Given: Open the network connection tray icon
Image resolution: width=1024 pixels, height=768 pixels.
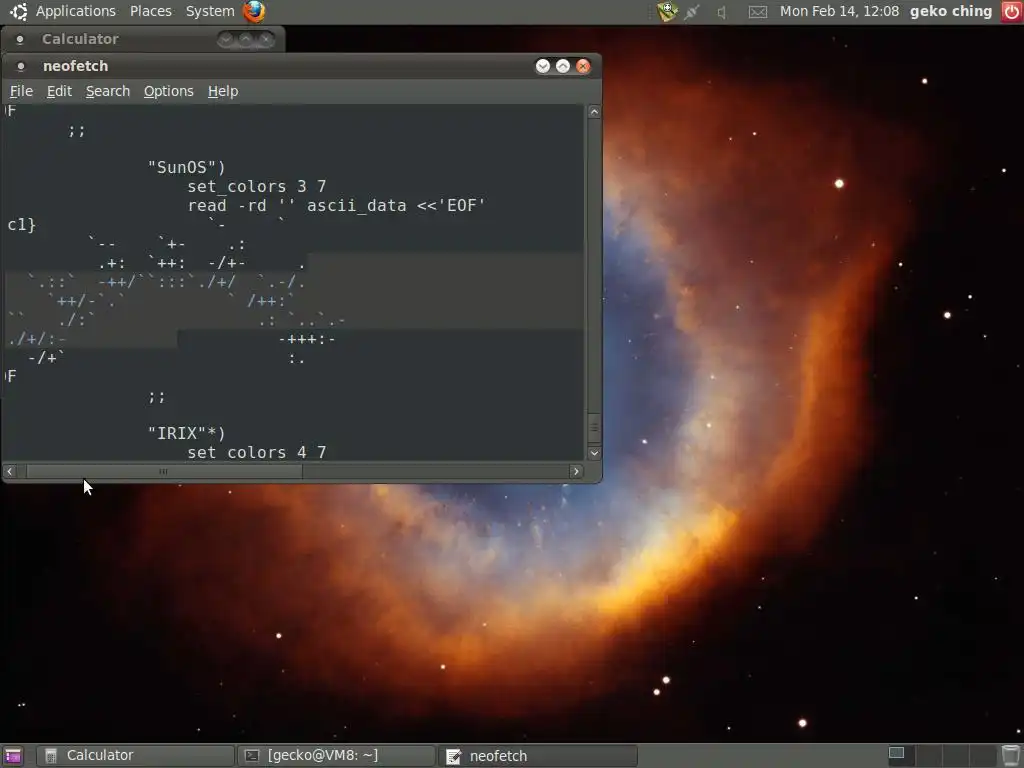Looking at the screenshot, I should point(692,12).
